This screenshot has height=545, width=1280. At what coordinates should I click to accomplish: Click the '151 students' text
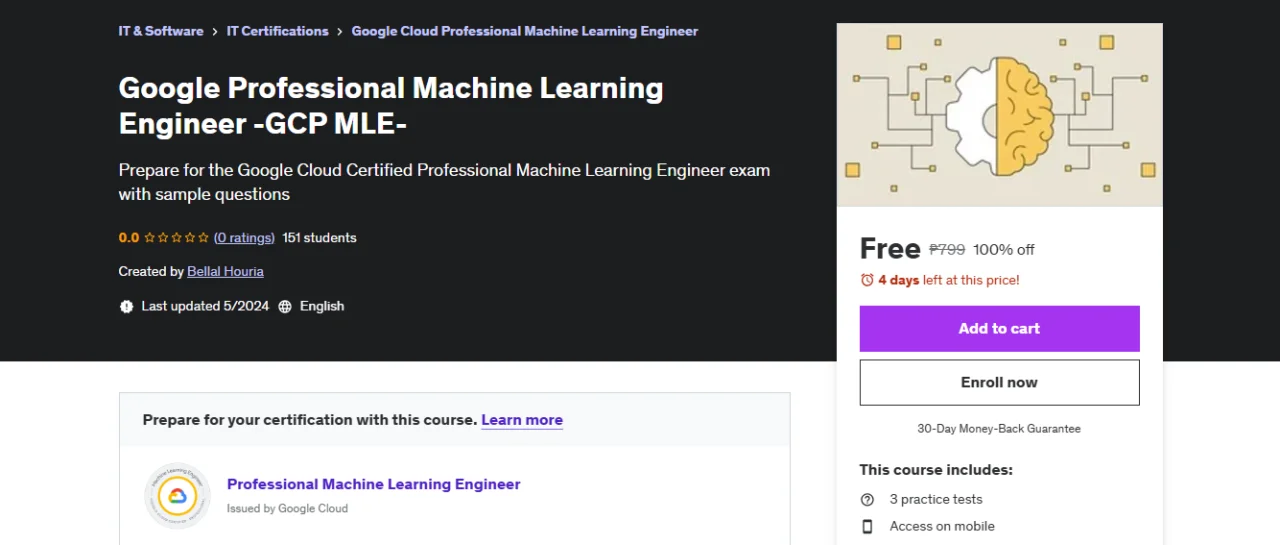[319, 238]
